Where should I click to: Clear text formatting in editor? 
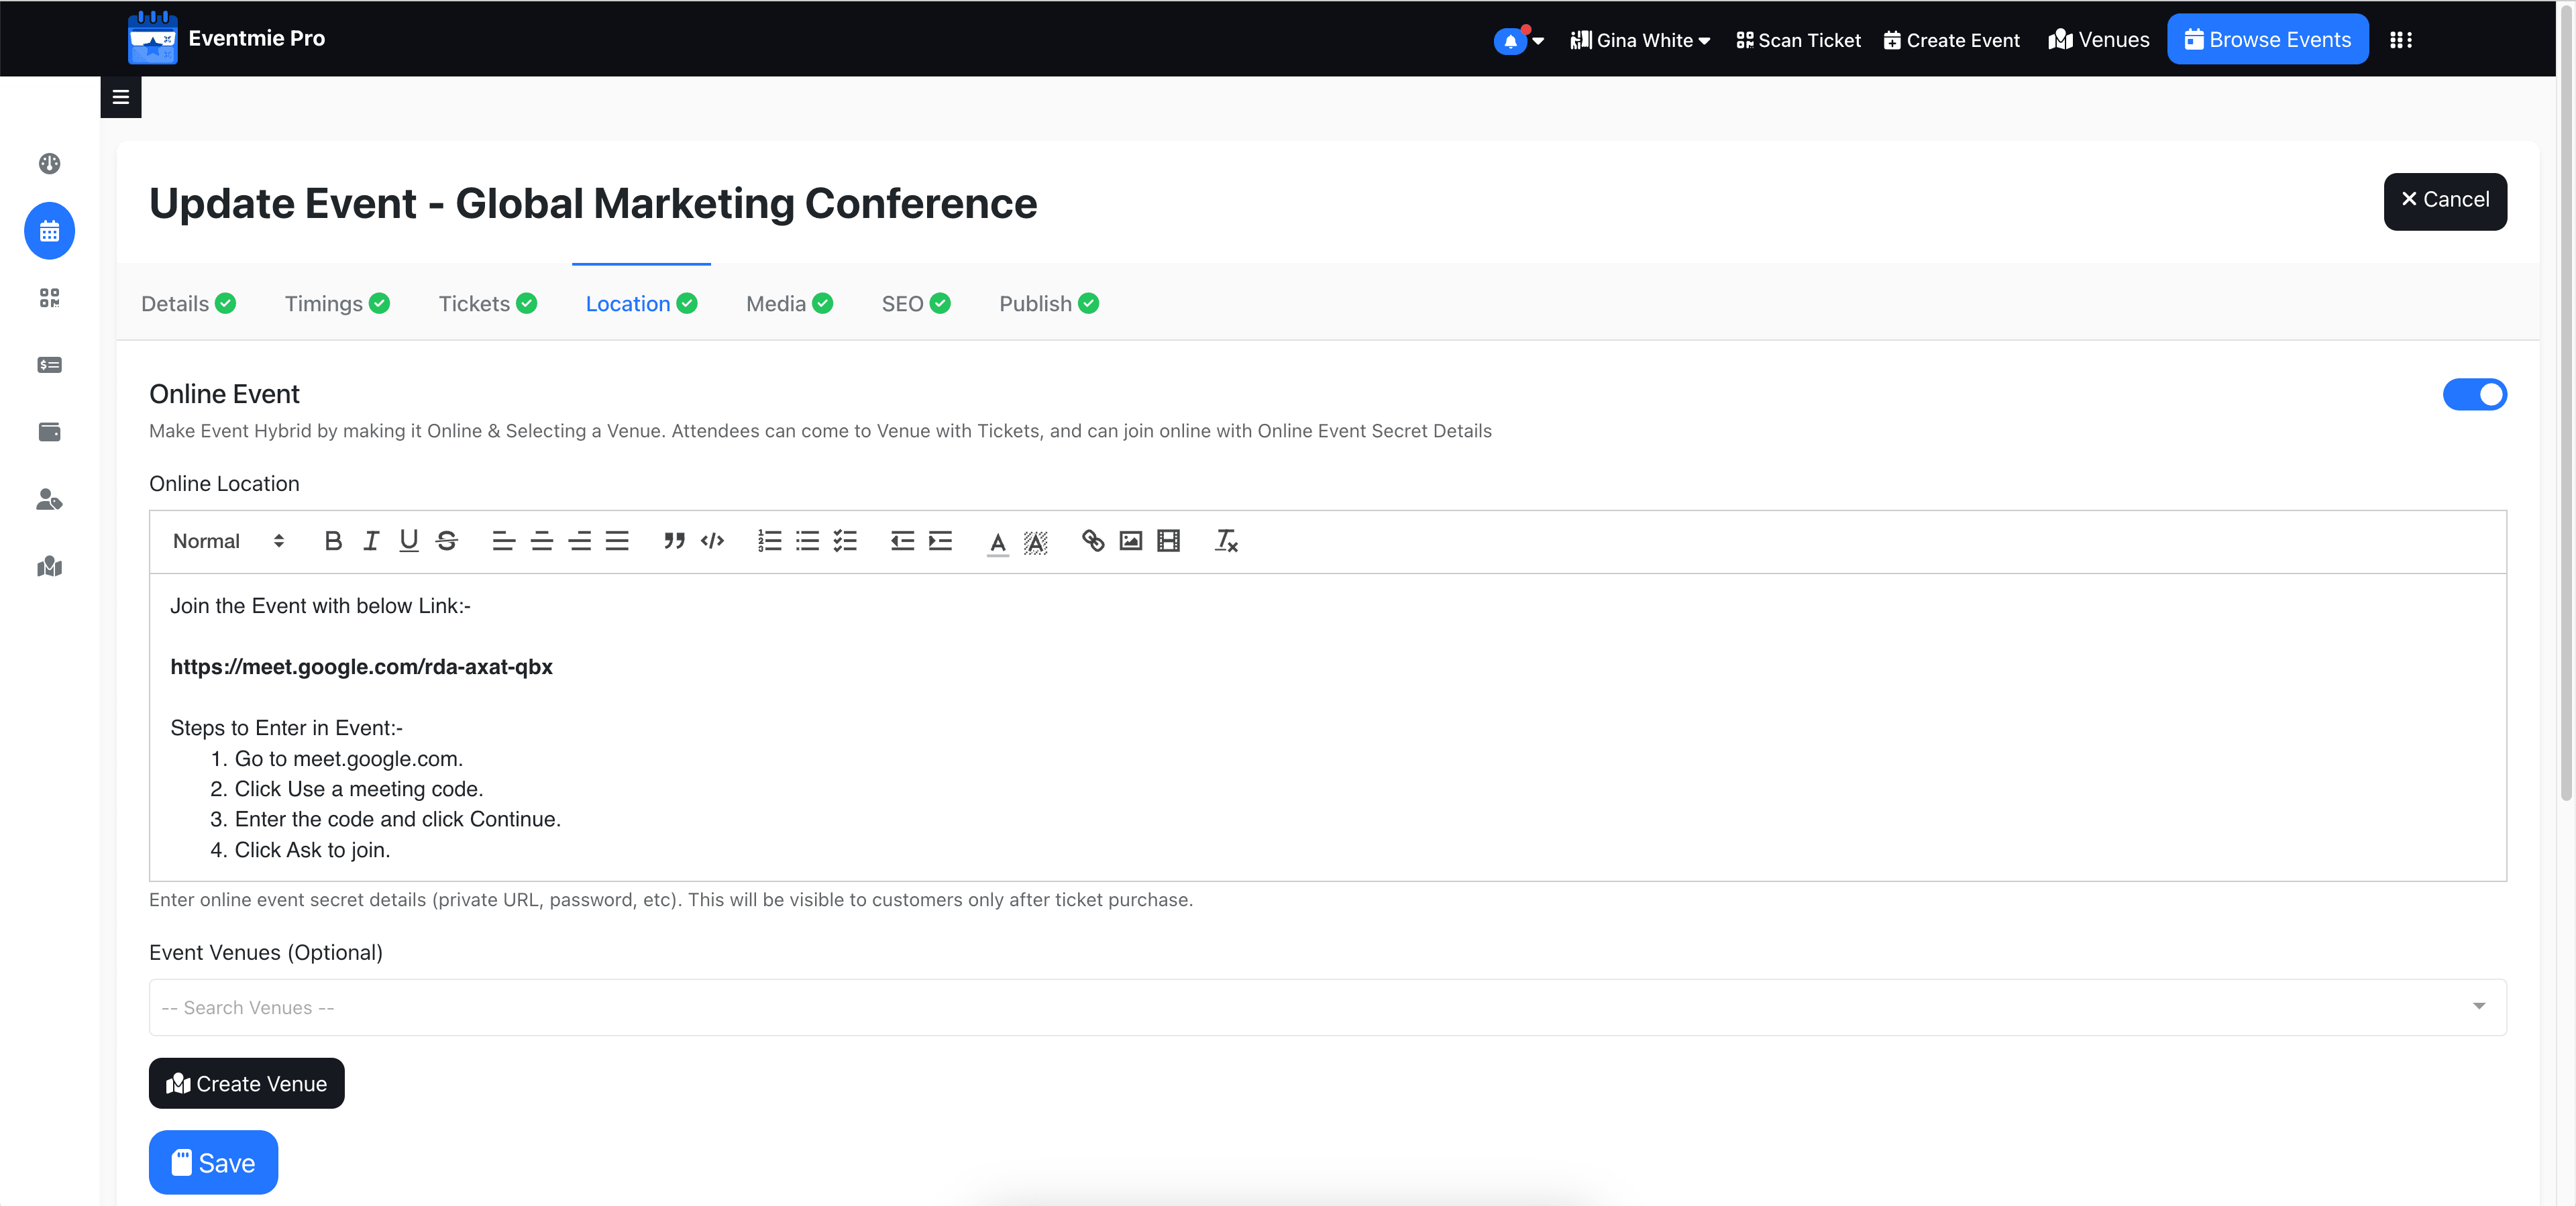[x=1226, y=541]
